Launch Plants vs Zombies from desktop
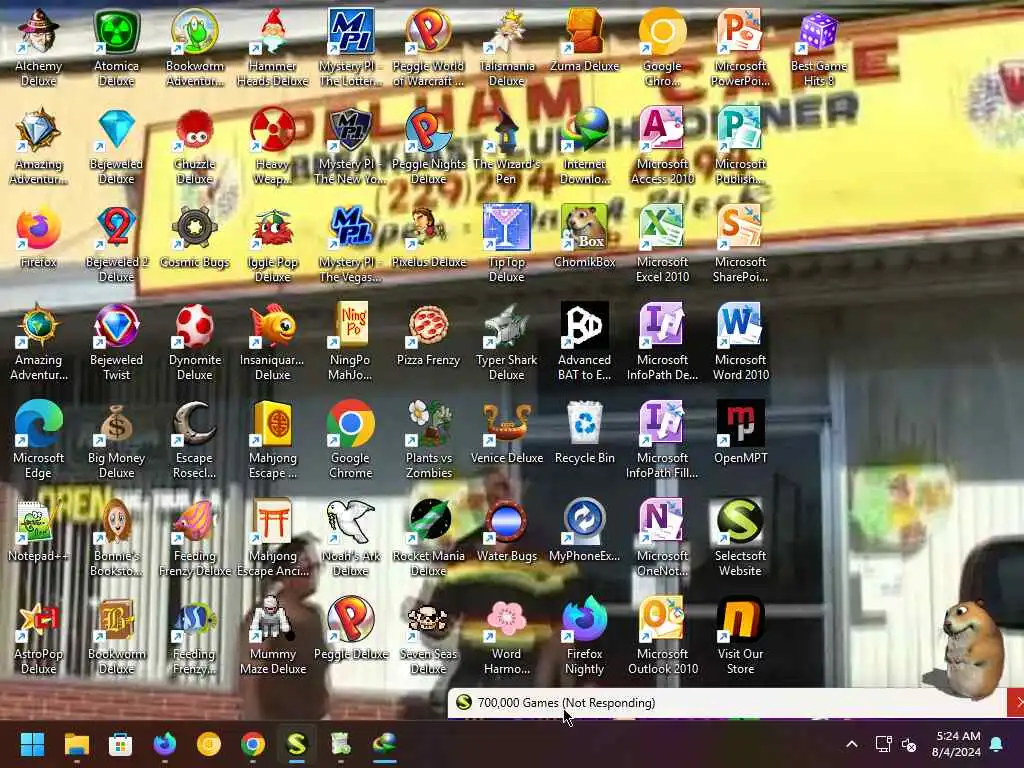This screenshot has width=1024, height=768. pyautogui.click(x=428, y=440)
